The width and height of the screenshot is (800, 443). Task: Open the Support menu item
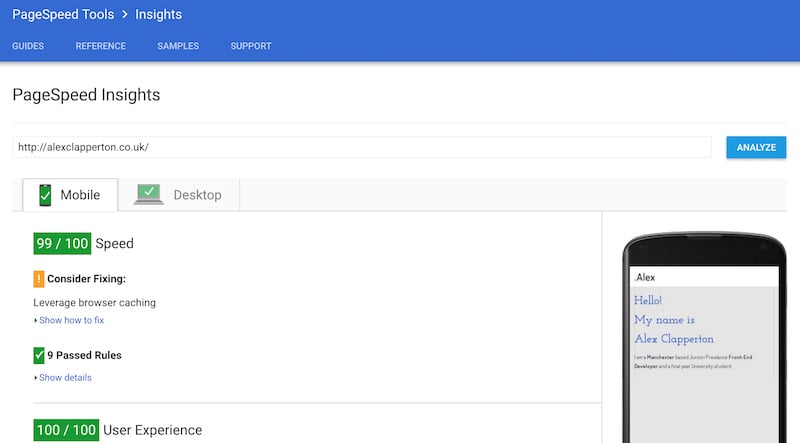point(251,46)
